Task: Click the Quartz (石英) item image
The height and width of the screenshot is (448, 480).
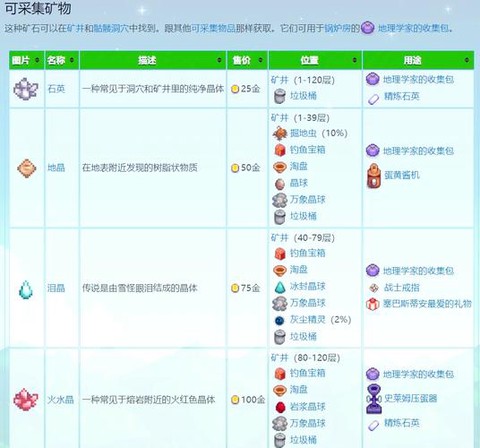Action: [x=26, y=89]
